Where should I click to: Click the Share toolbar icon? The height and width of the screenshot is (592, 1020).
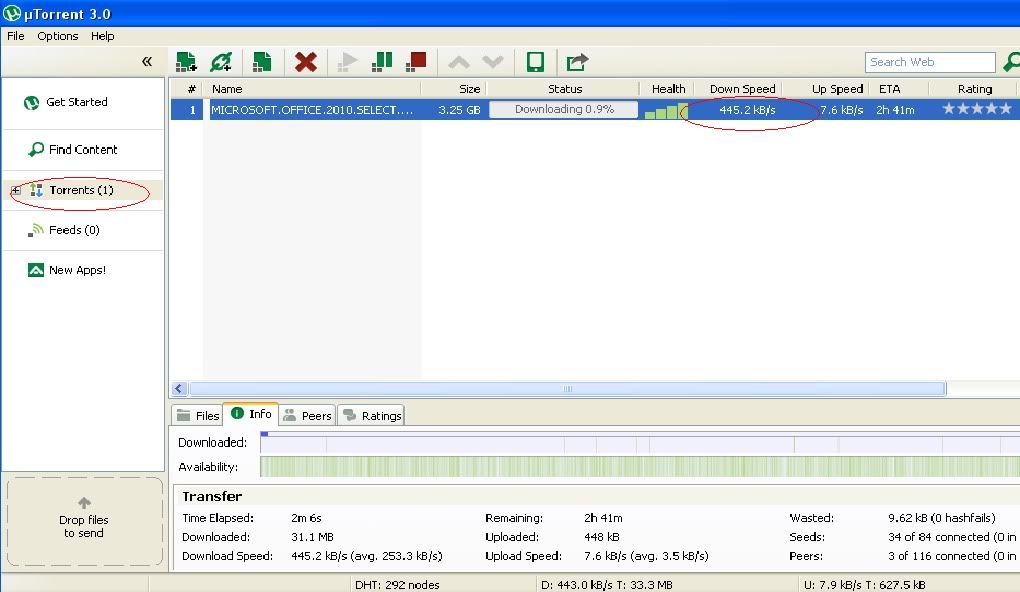coord(577,62)
